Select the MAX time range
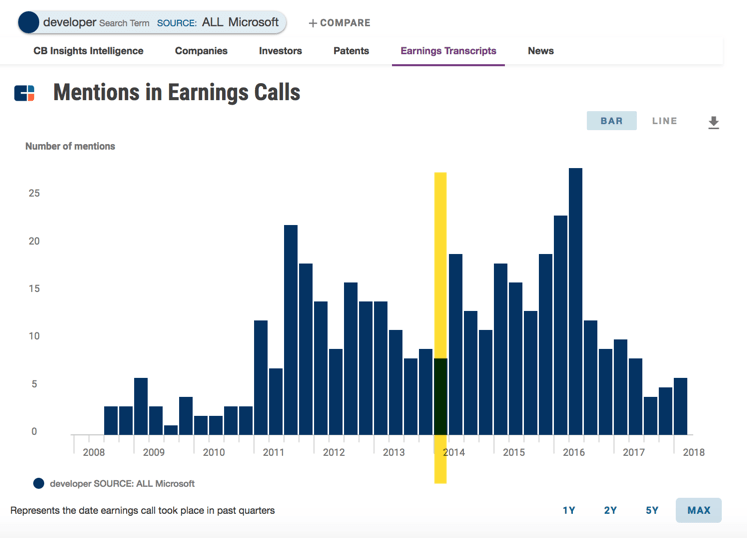The image size is (747, 538). [698, 510]
